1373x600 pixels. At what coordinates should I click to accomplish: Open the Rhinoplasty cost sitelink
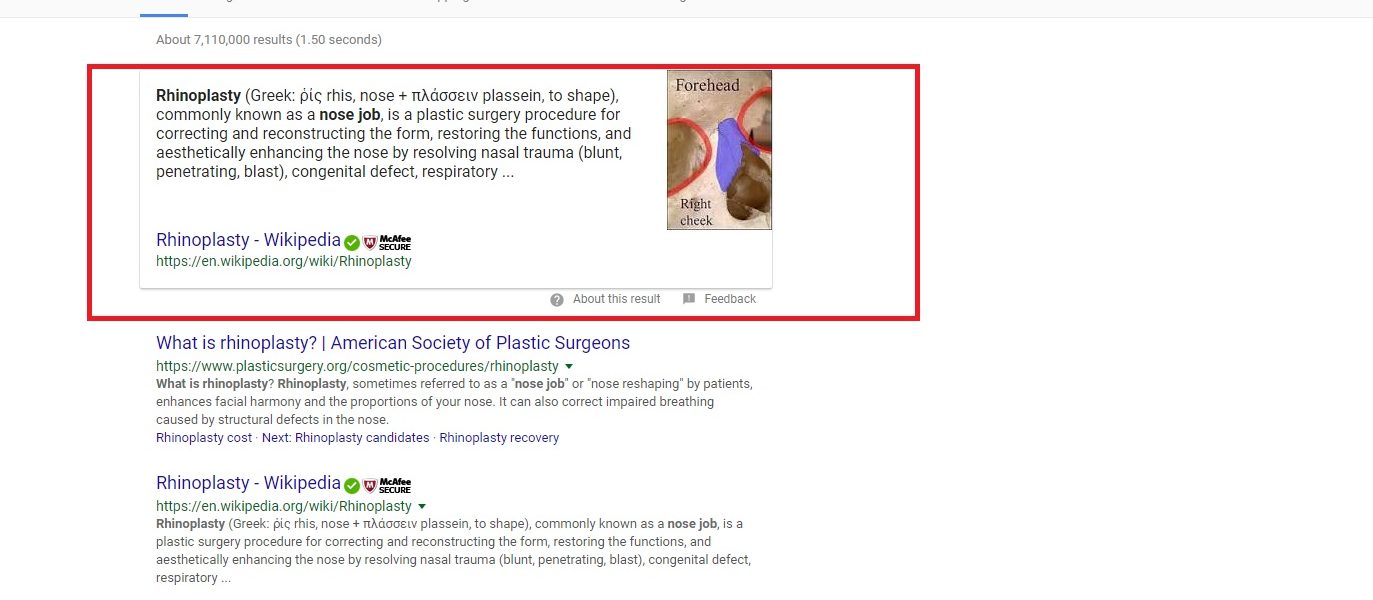pos(204,438)
